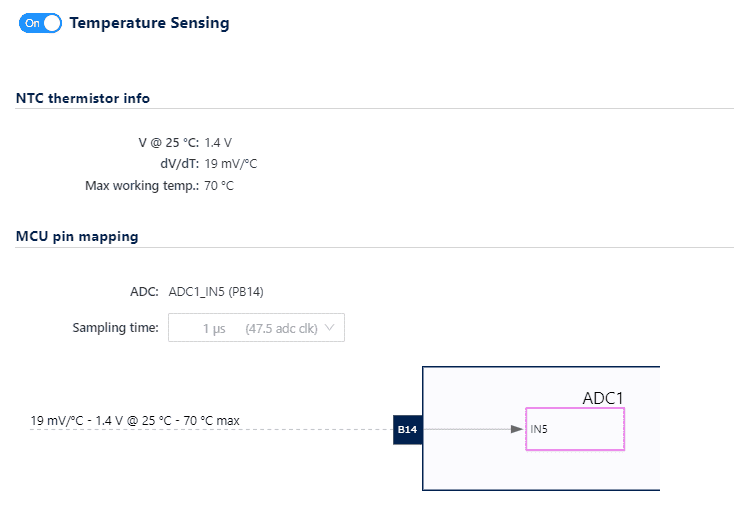734x520 pixels.
Task: Open the Sampling time dropdown
Action: [x=256, y=328]
